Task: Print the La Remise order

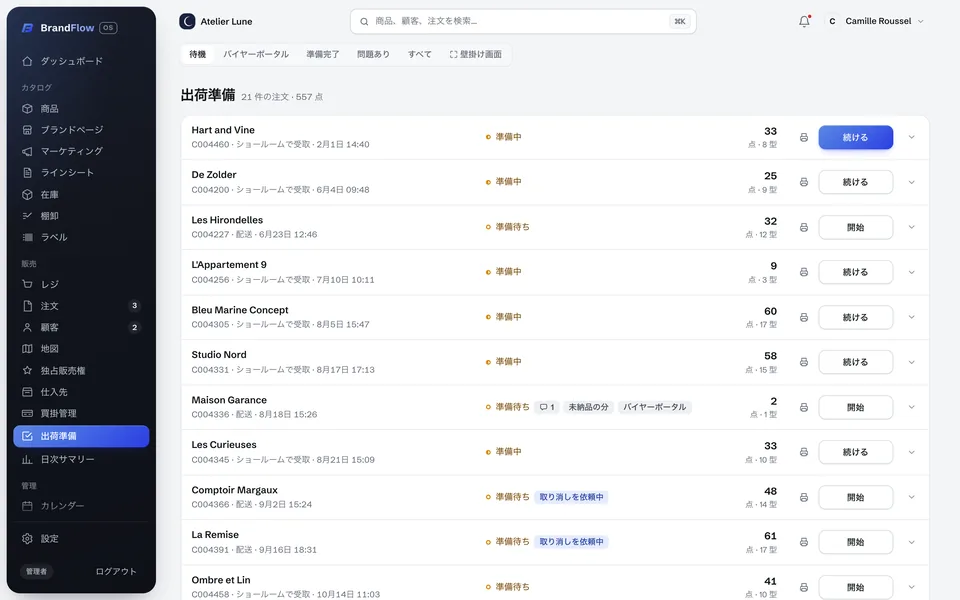Action: pyautogui.click(x=804, y=542)
